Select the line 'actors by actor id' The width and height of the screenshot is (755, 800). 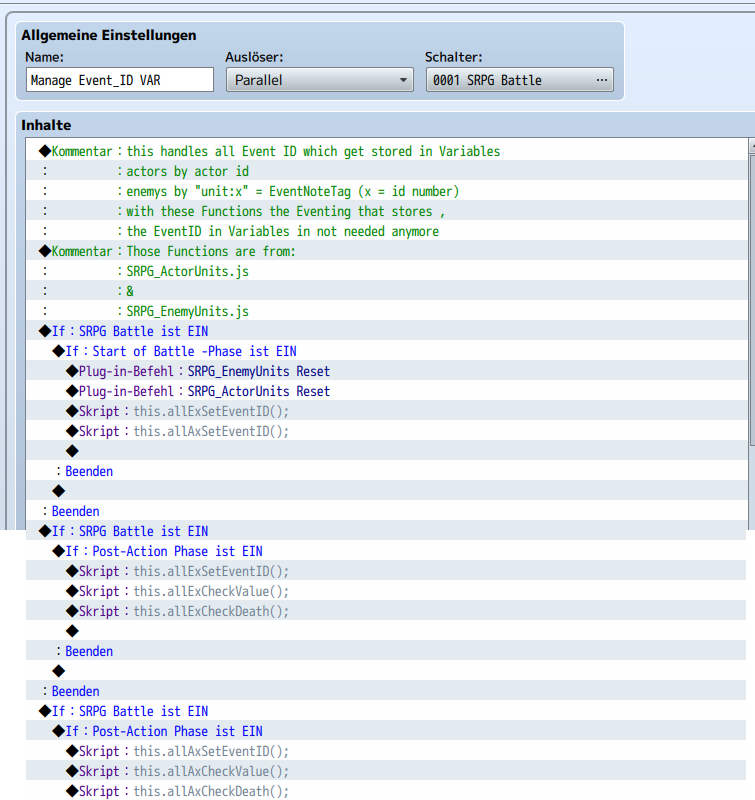coord(387,171)
